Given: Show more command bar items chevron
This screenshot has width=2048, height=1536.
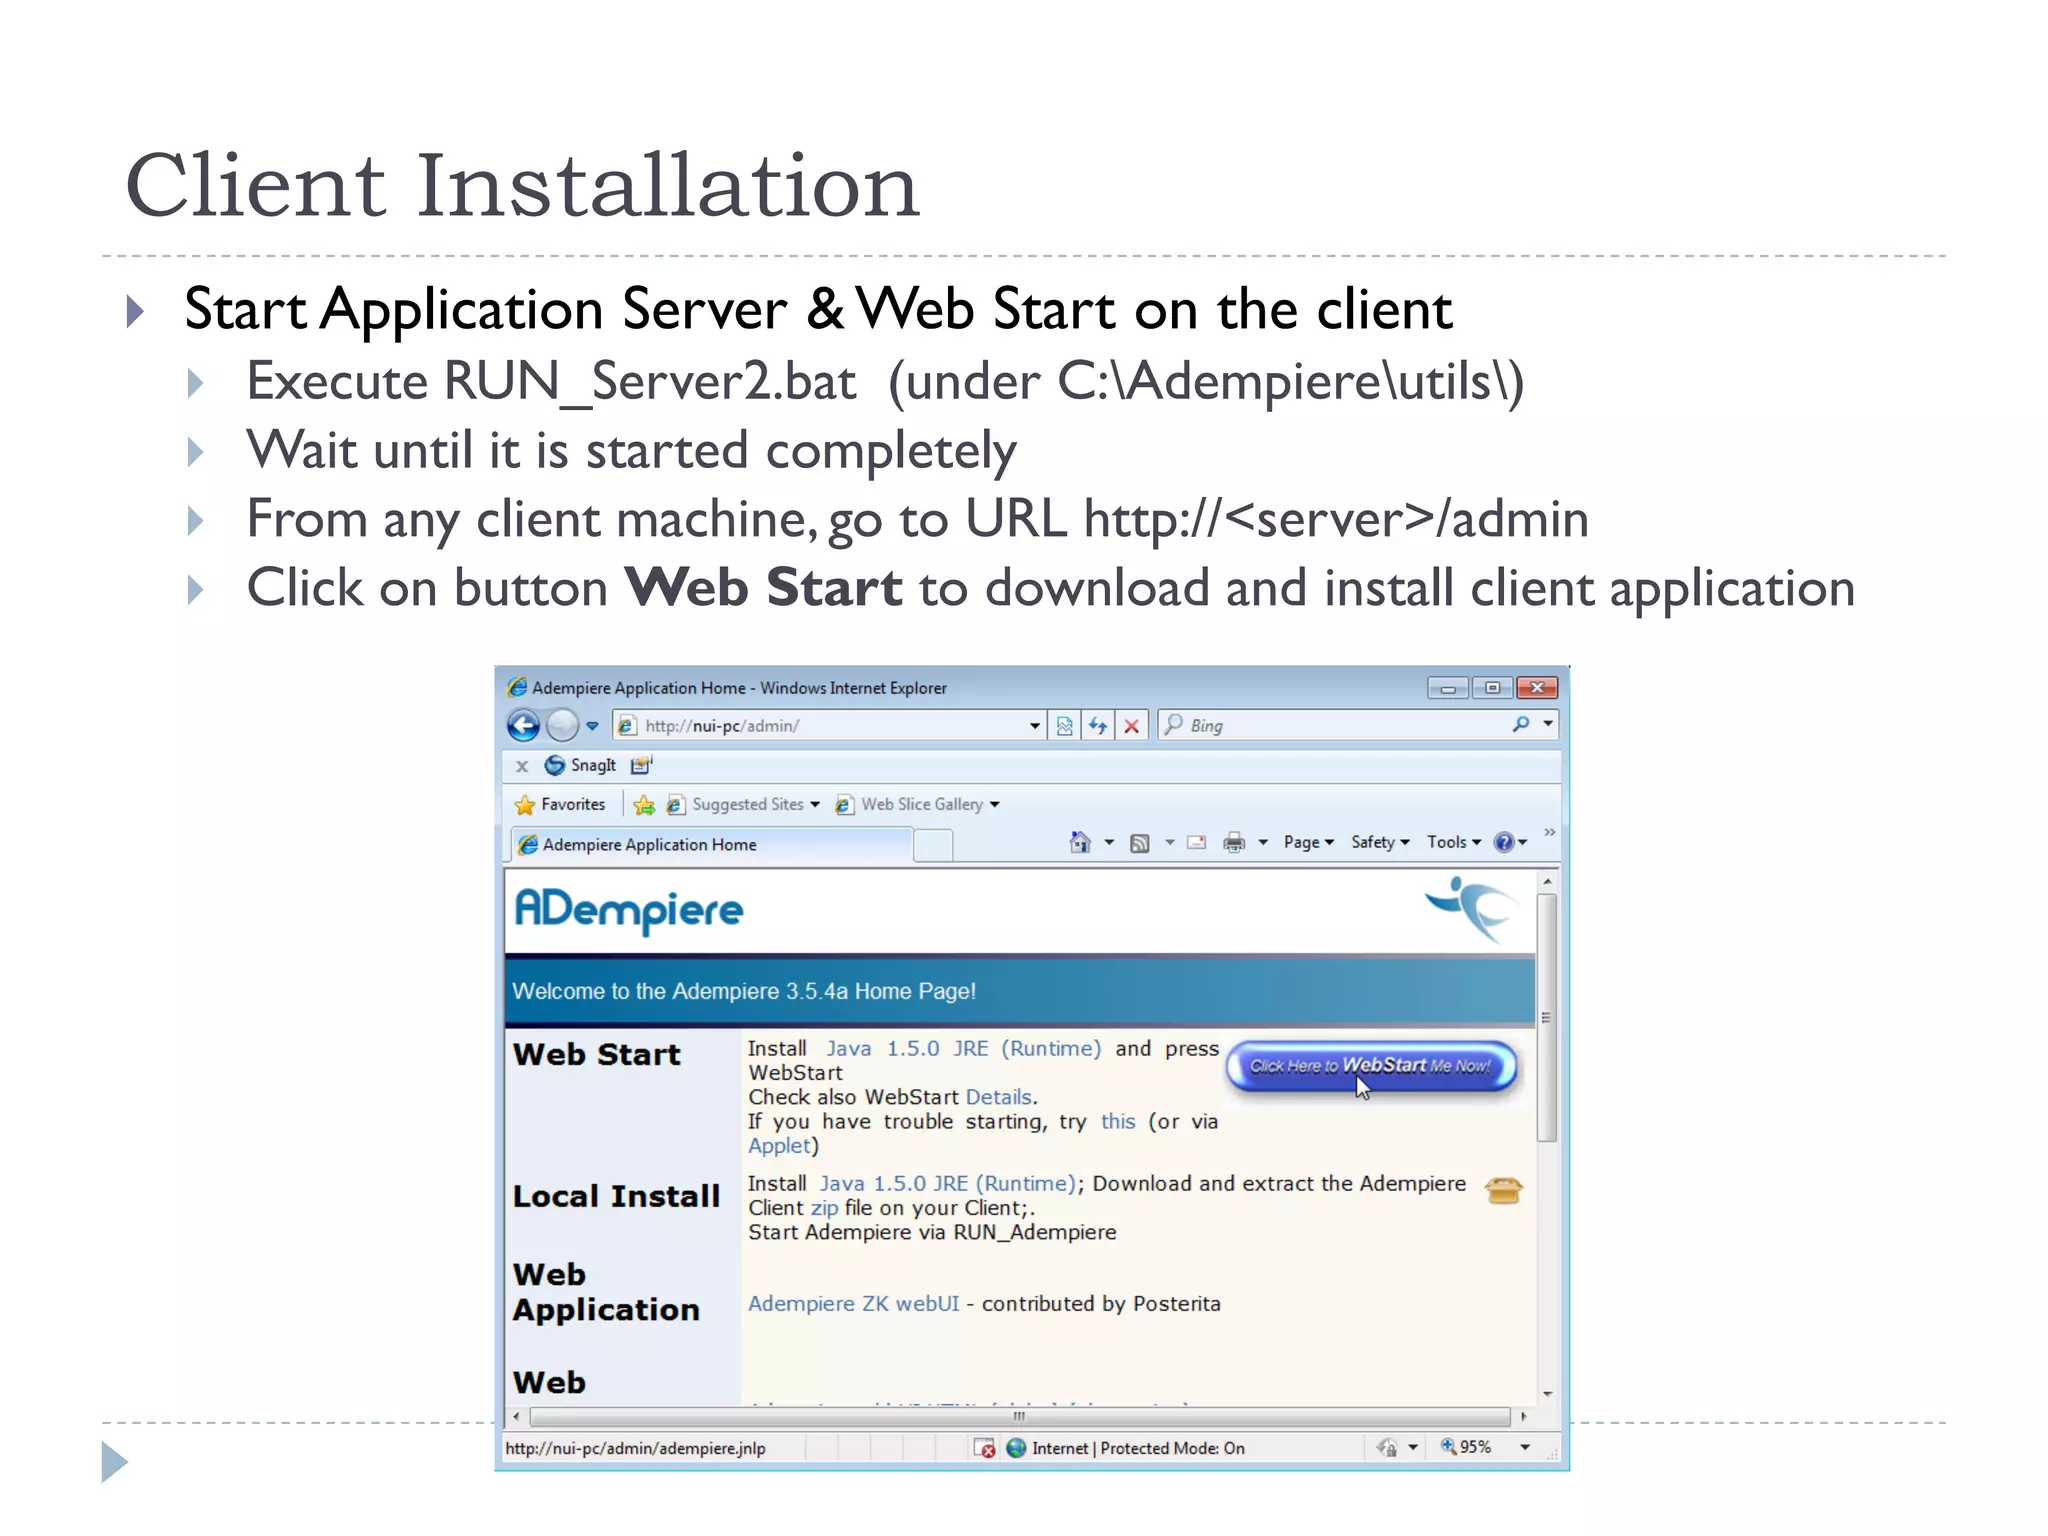Looking at the screenshot, I should tap(1549, 832).
